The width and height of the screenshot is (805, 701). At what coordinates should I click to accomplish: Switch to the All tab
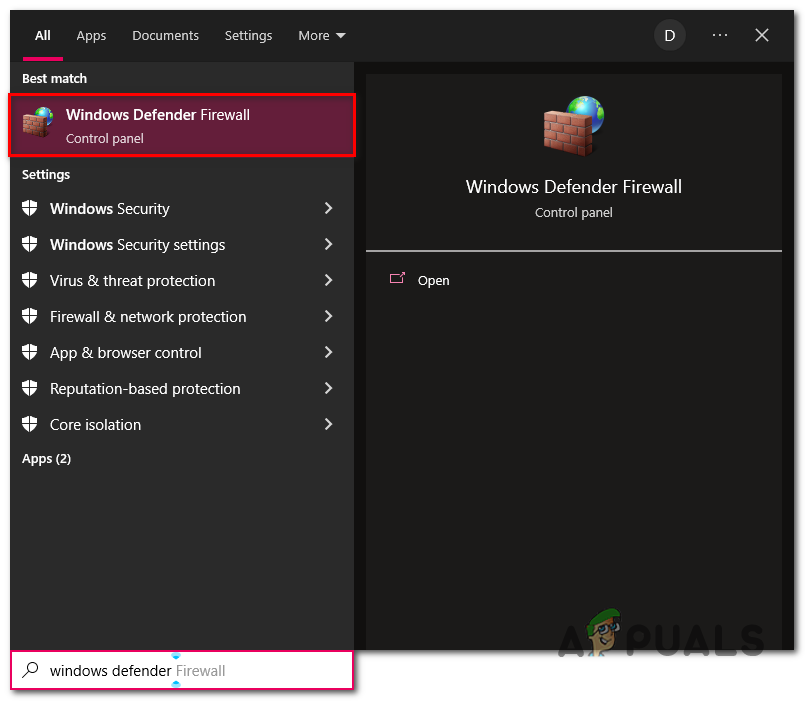[x=43, y=35]
